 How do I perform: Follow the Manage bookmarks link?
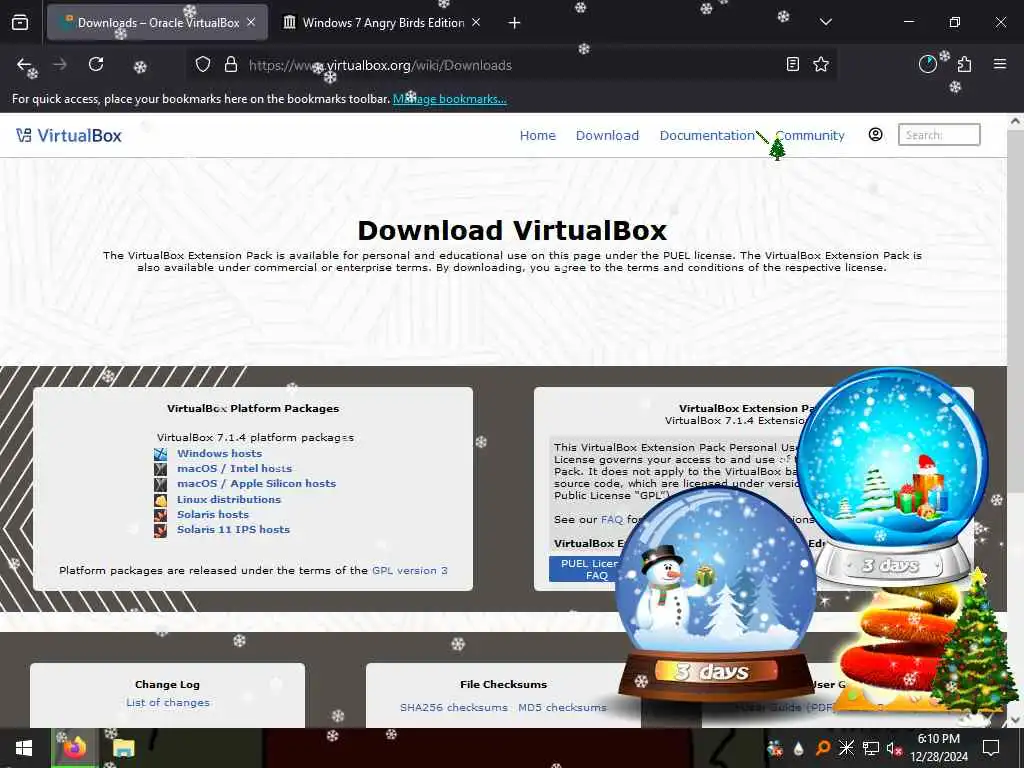tap(449, 99)
